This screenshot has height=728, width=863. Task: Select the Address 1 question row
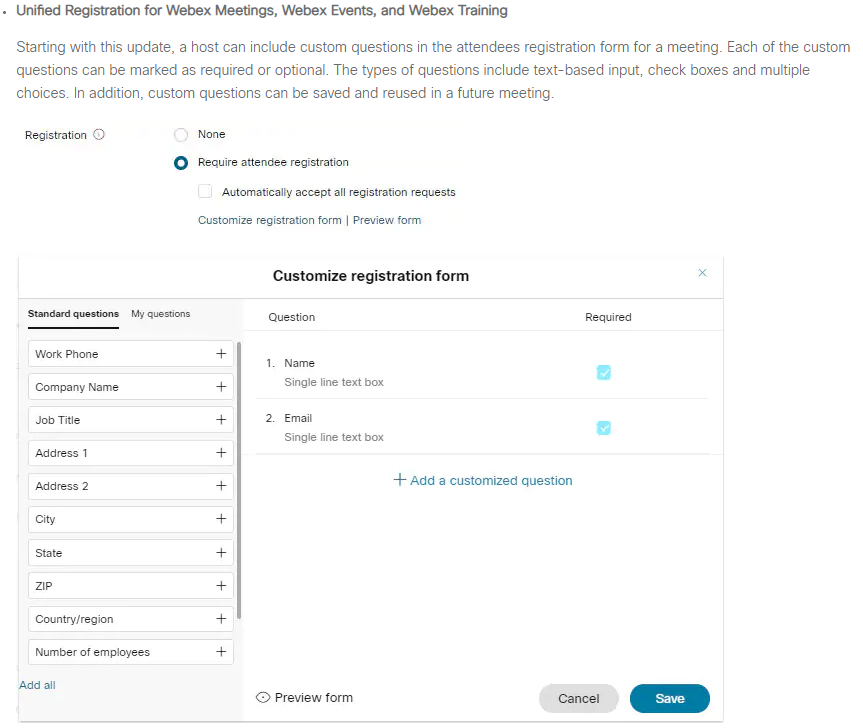pyautogui.click(x=131, y=453)
